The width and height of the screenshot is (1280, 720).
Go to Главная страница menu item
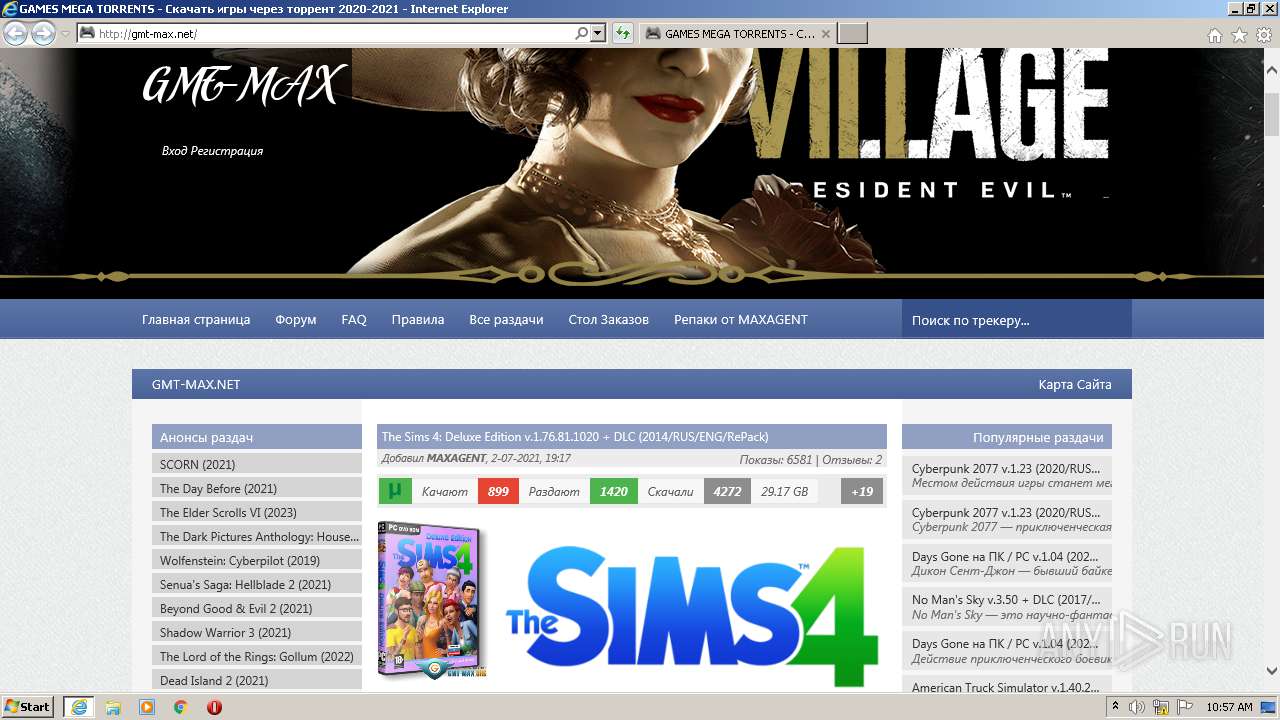pos(196,320)
